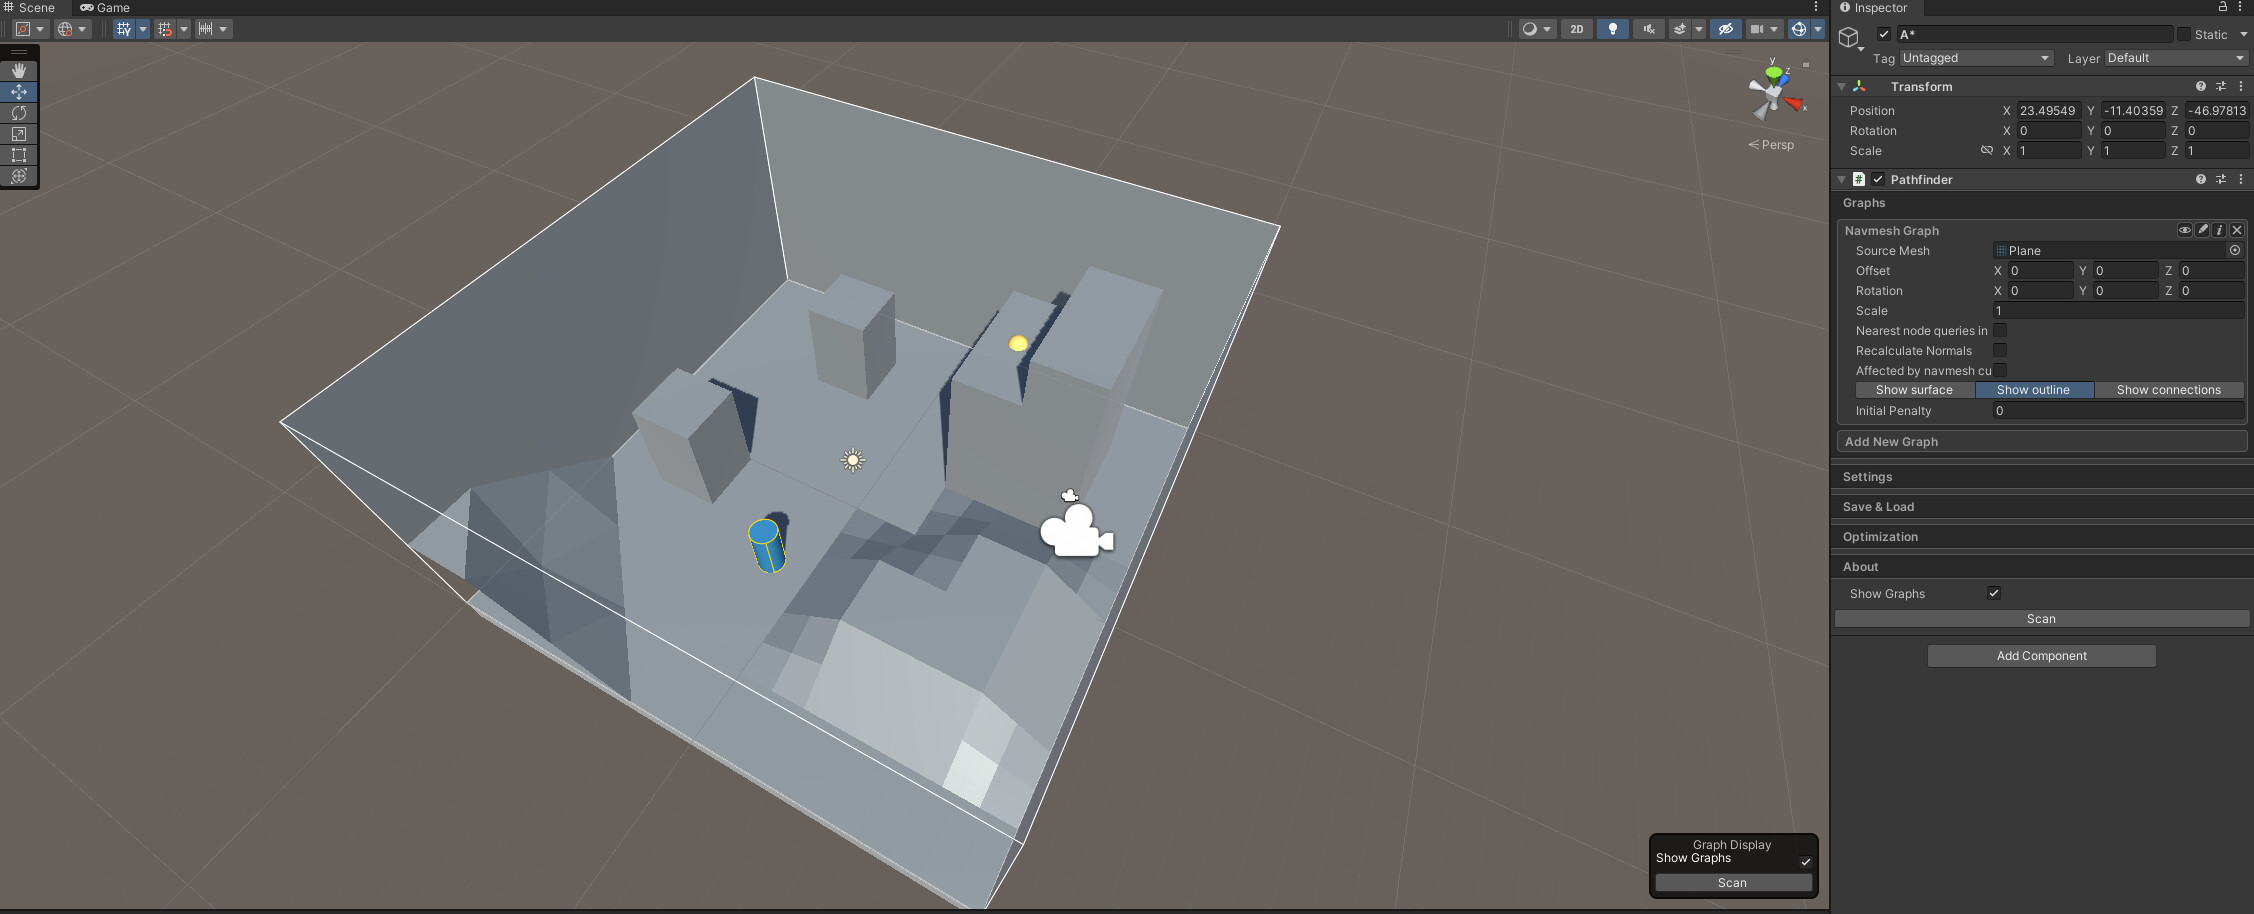Uncheck Show Graphs in About section
The width and height of the screenshot is (2254, 914).
point(1993,592)
